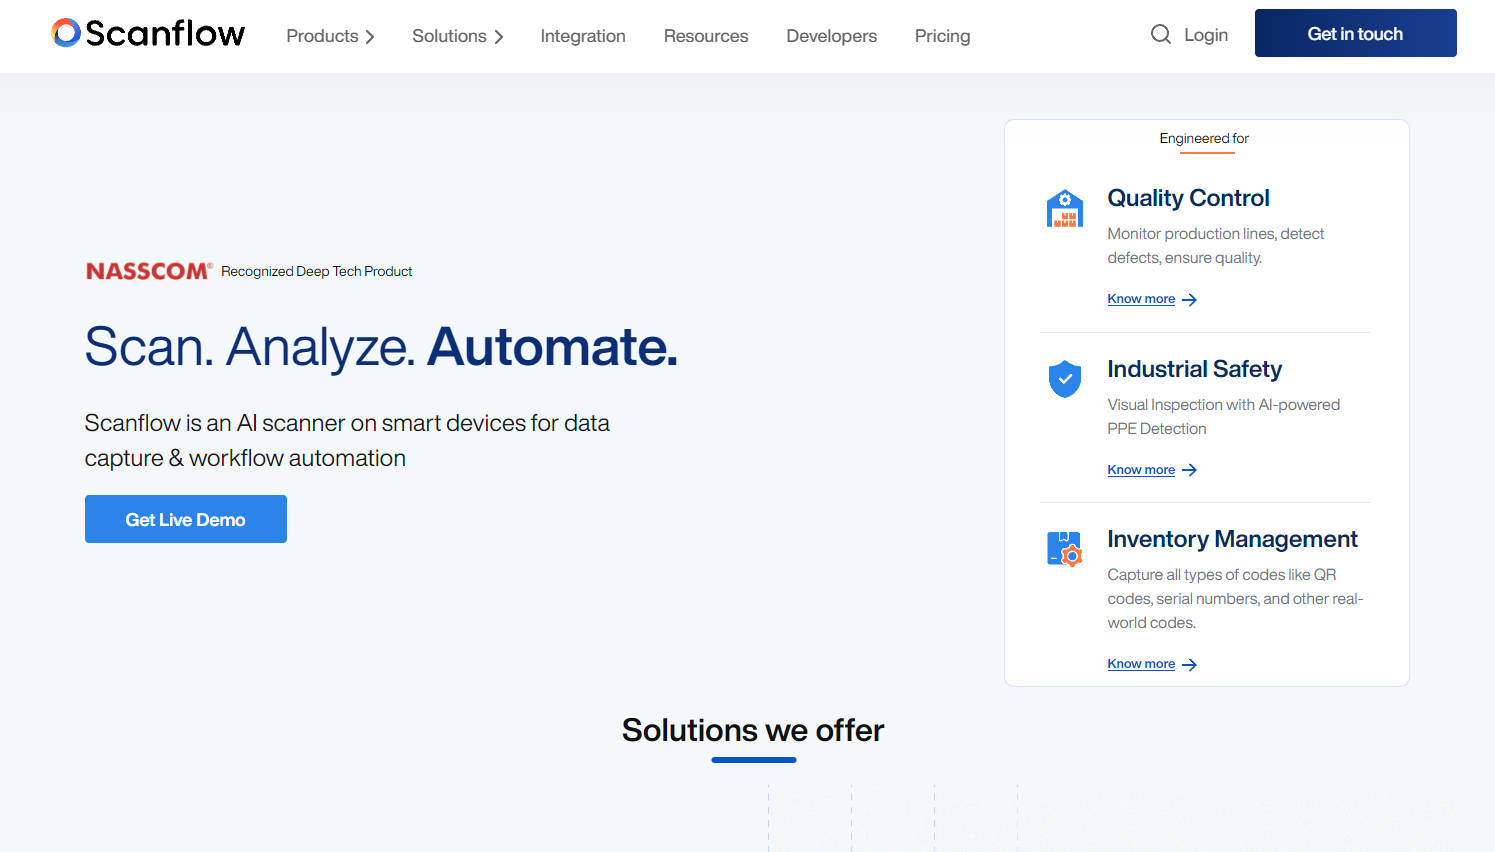This screenshot has height=852, width=1495.
Task: Click arrow next to Industrial Safety Know more
Action: [x=1189, y=470]
